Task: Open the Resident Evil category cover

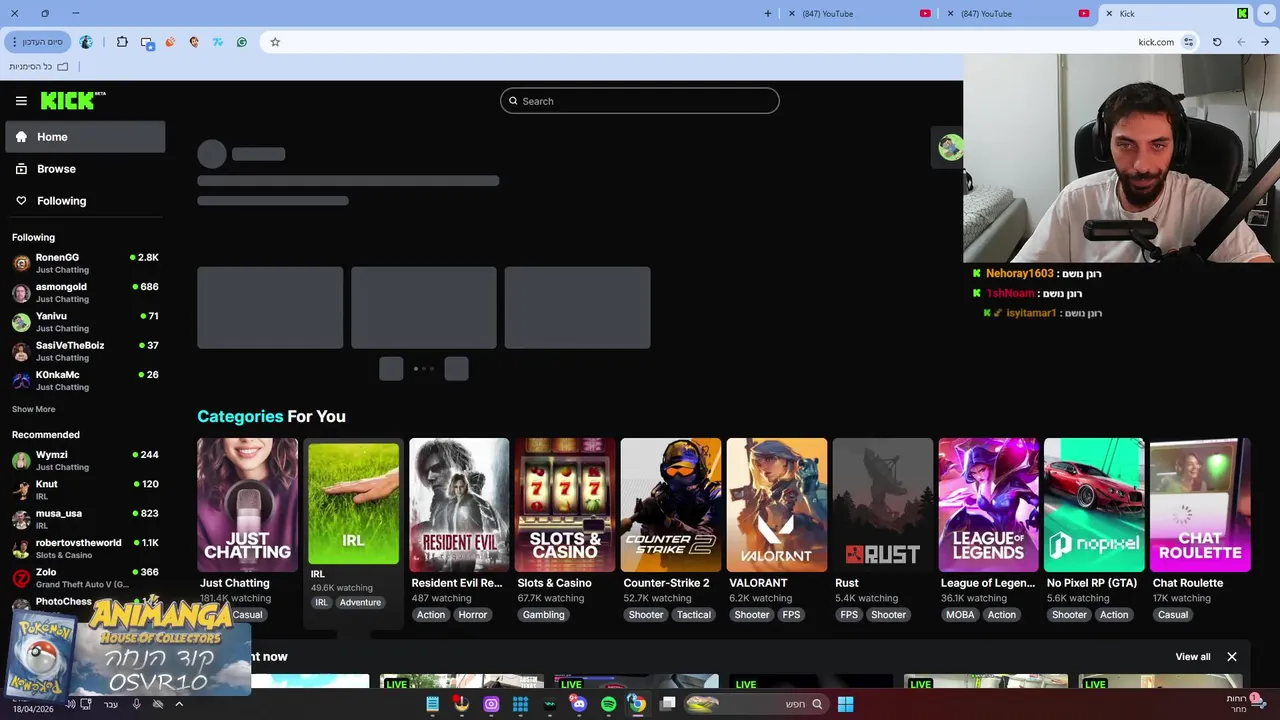Action: (x=459, y=505)
